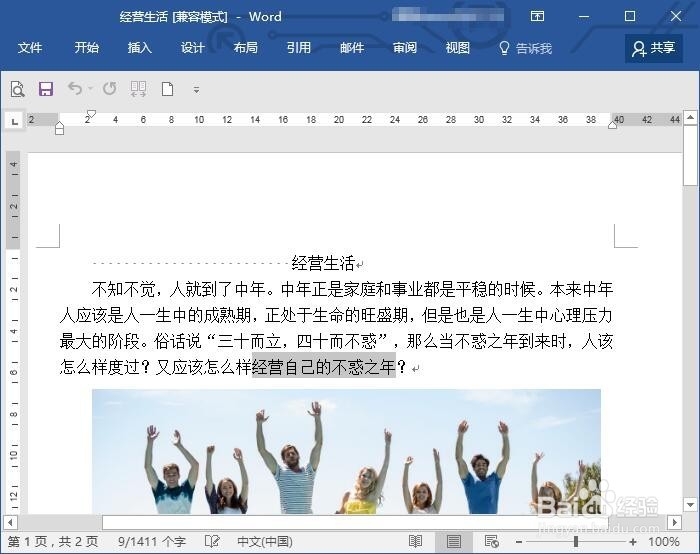Click the horizontal scrollbar thumb

pyautogui.click(x=355, y=522)
